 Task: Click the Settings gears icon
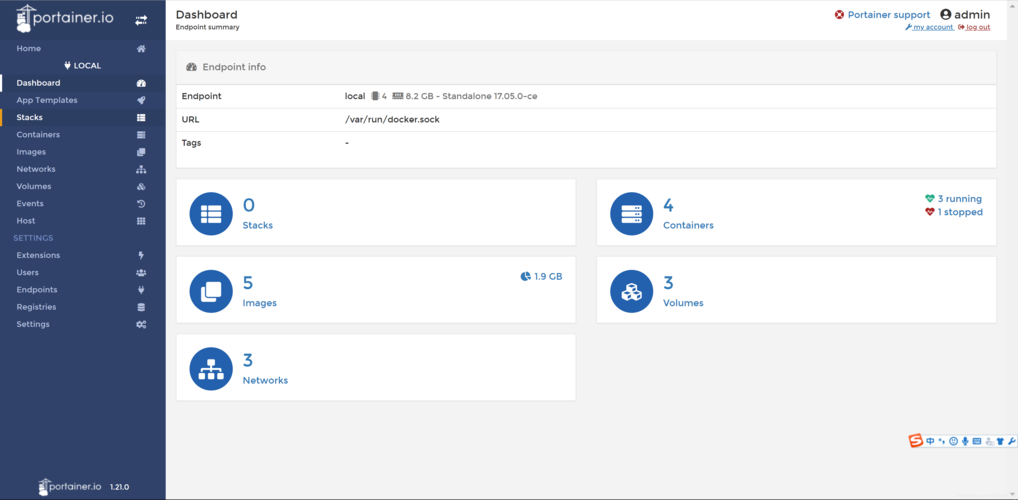[x=141, y=324]
